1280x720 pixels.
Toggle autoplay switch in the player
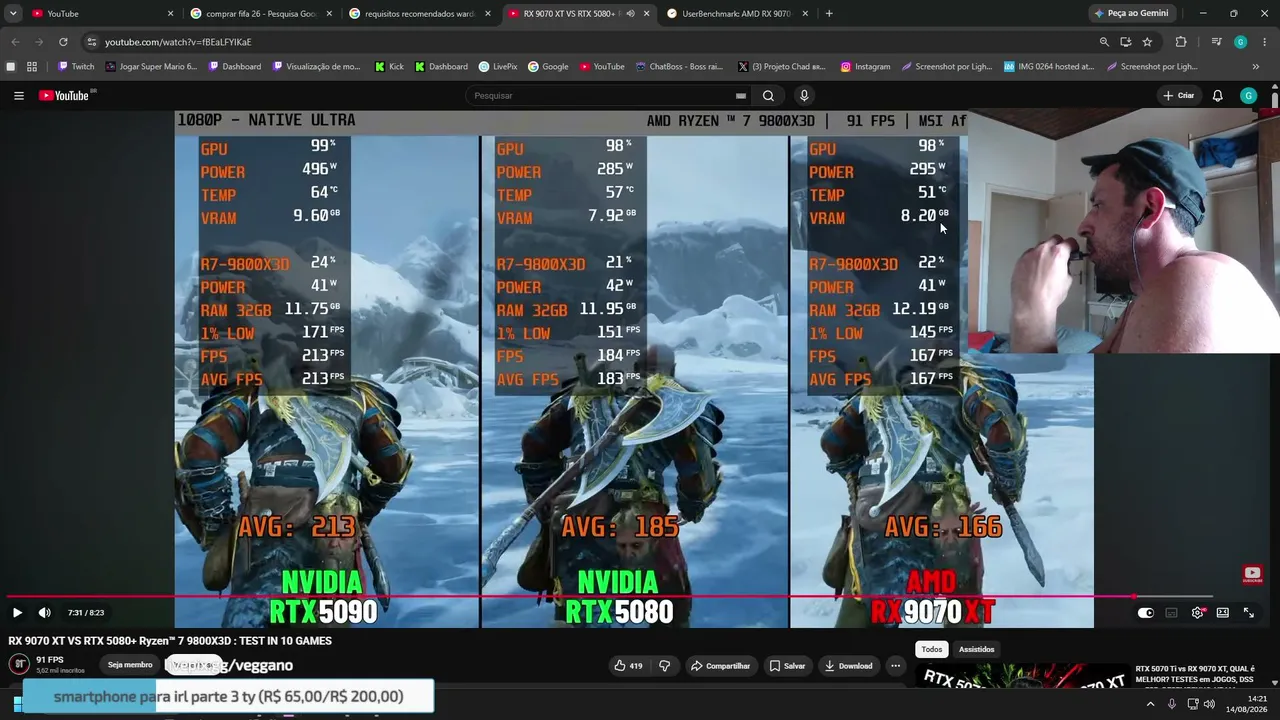click(1146, 612)
